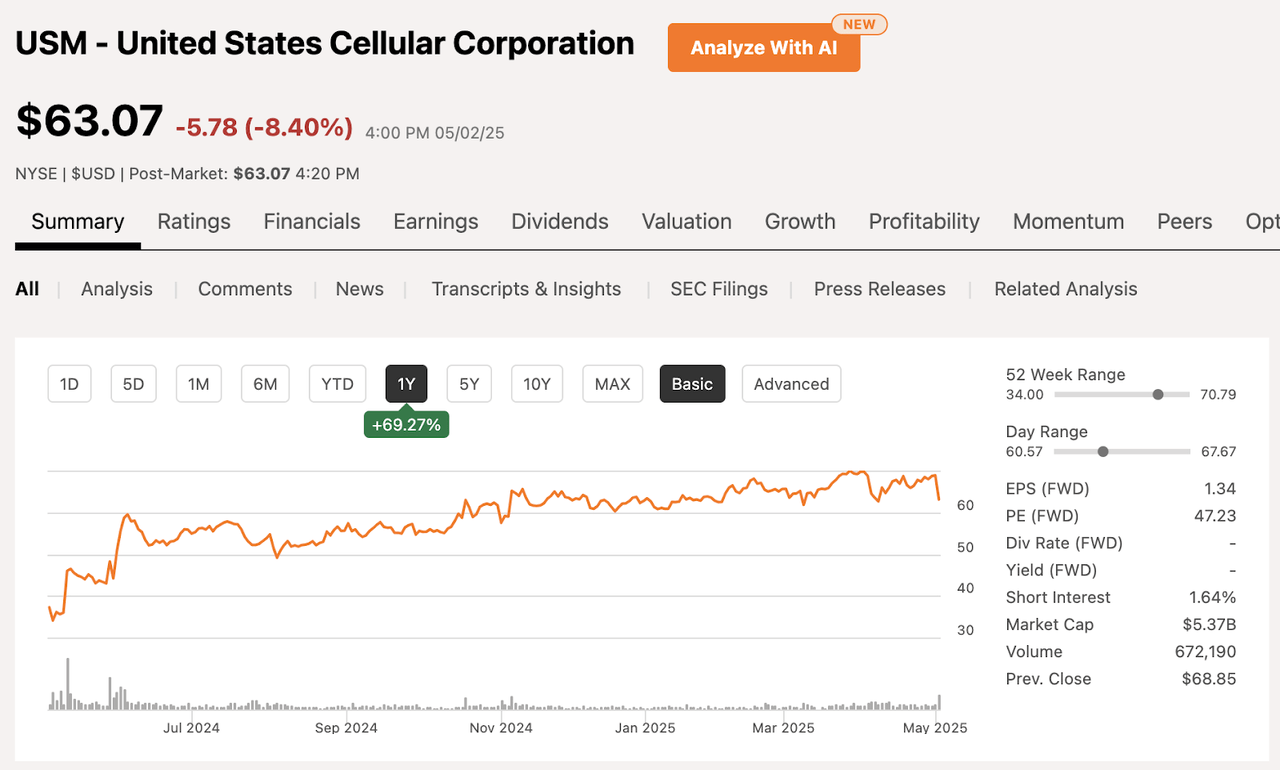1280x770 pixels.
Task: Click the Day Range slider handle
Action: pyautogui.click(x=1103, y=451)
